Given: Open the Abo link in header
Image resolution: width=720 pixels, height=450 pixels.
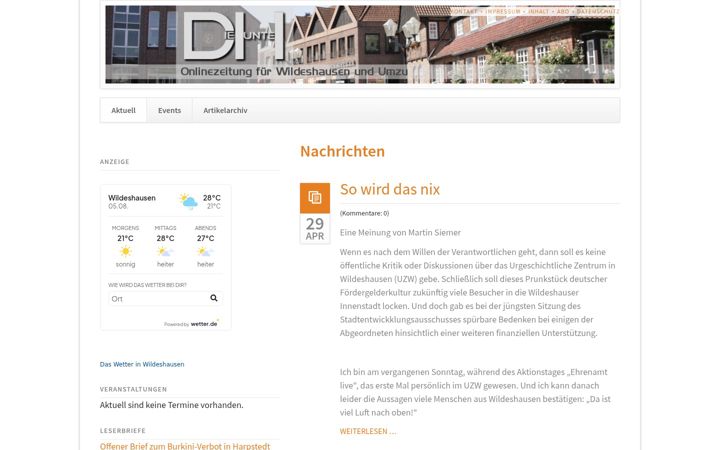Looking at the screenshot, I should 563,11.
